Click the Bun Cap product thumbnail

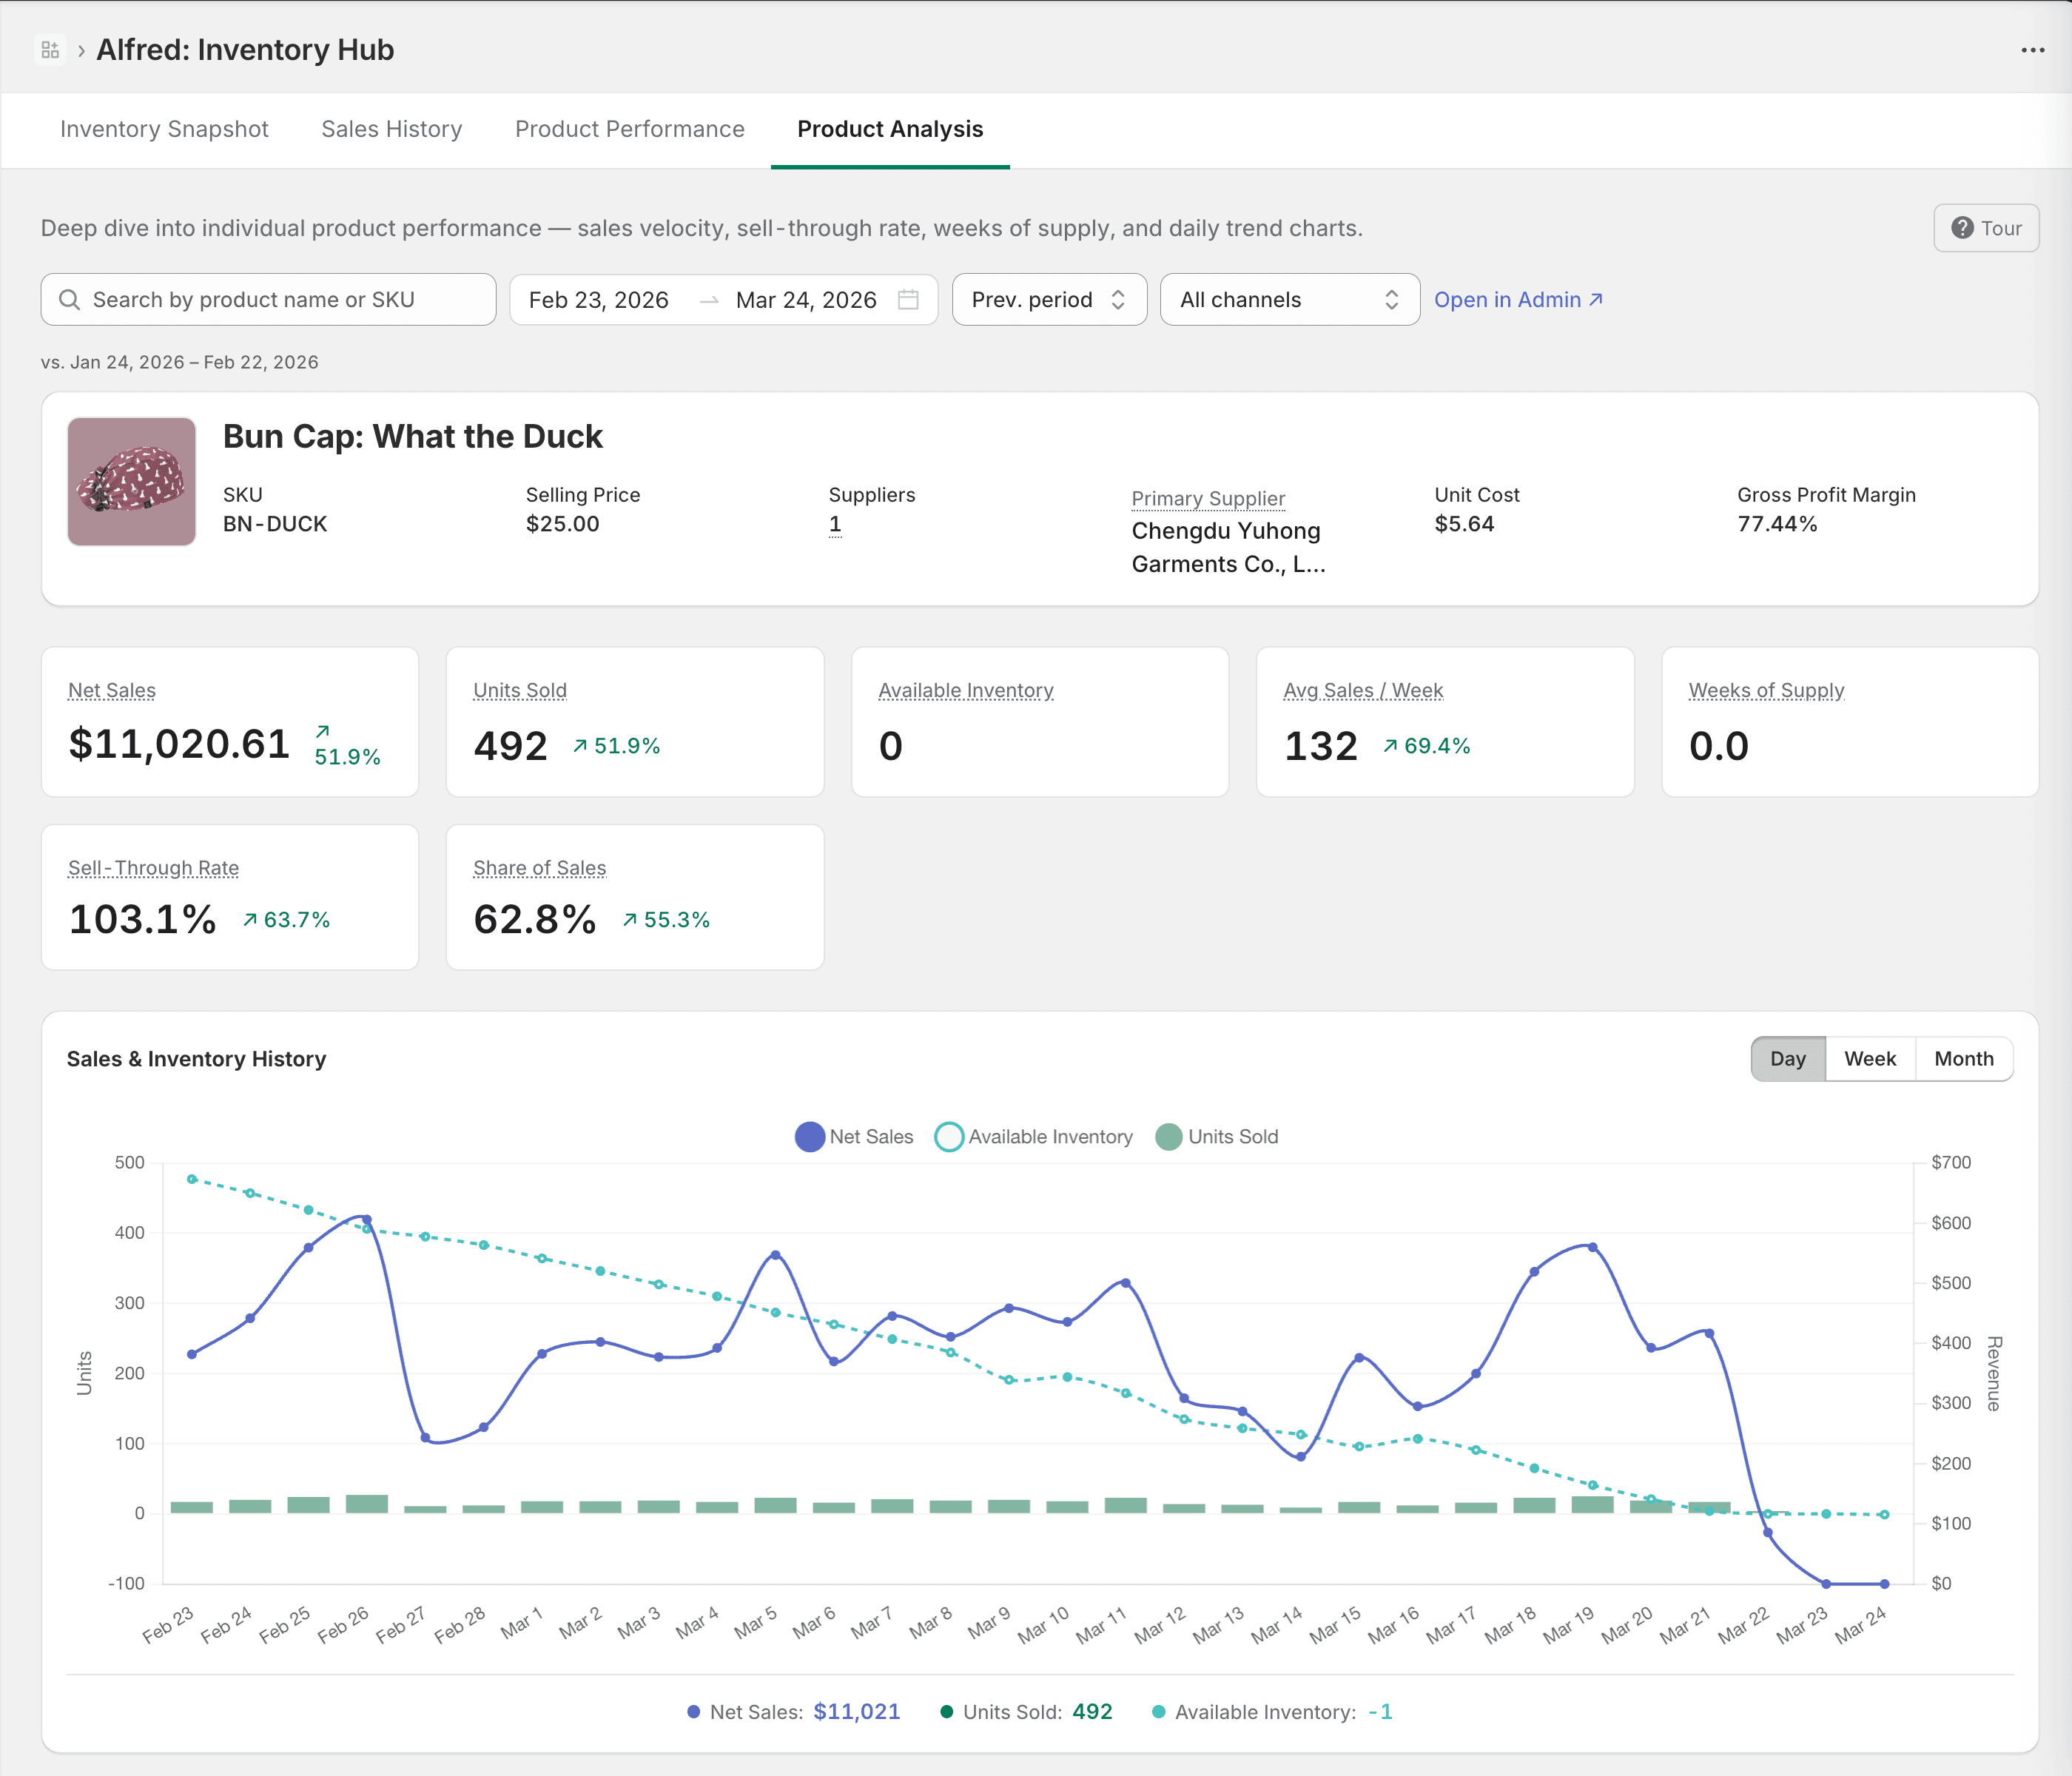(131, 481)
